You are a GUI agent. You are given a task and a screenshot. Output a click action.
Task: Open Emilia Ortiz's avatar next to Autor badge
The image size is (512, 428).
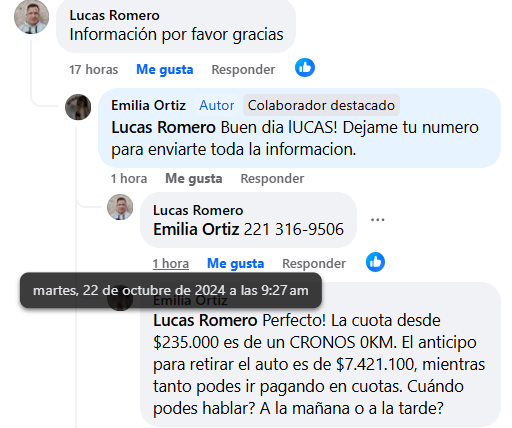[78, 107]
